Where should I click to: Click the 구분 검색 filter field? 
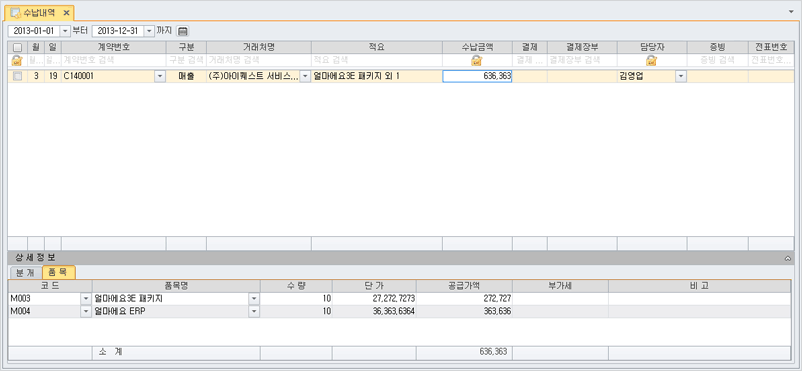click(x=186, y=60)
